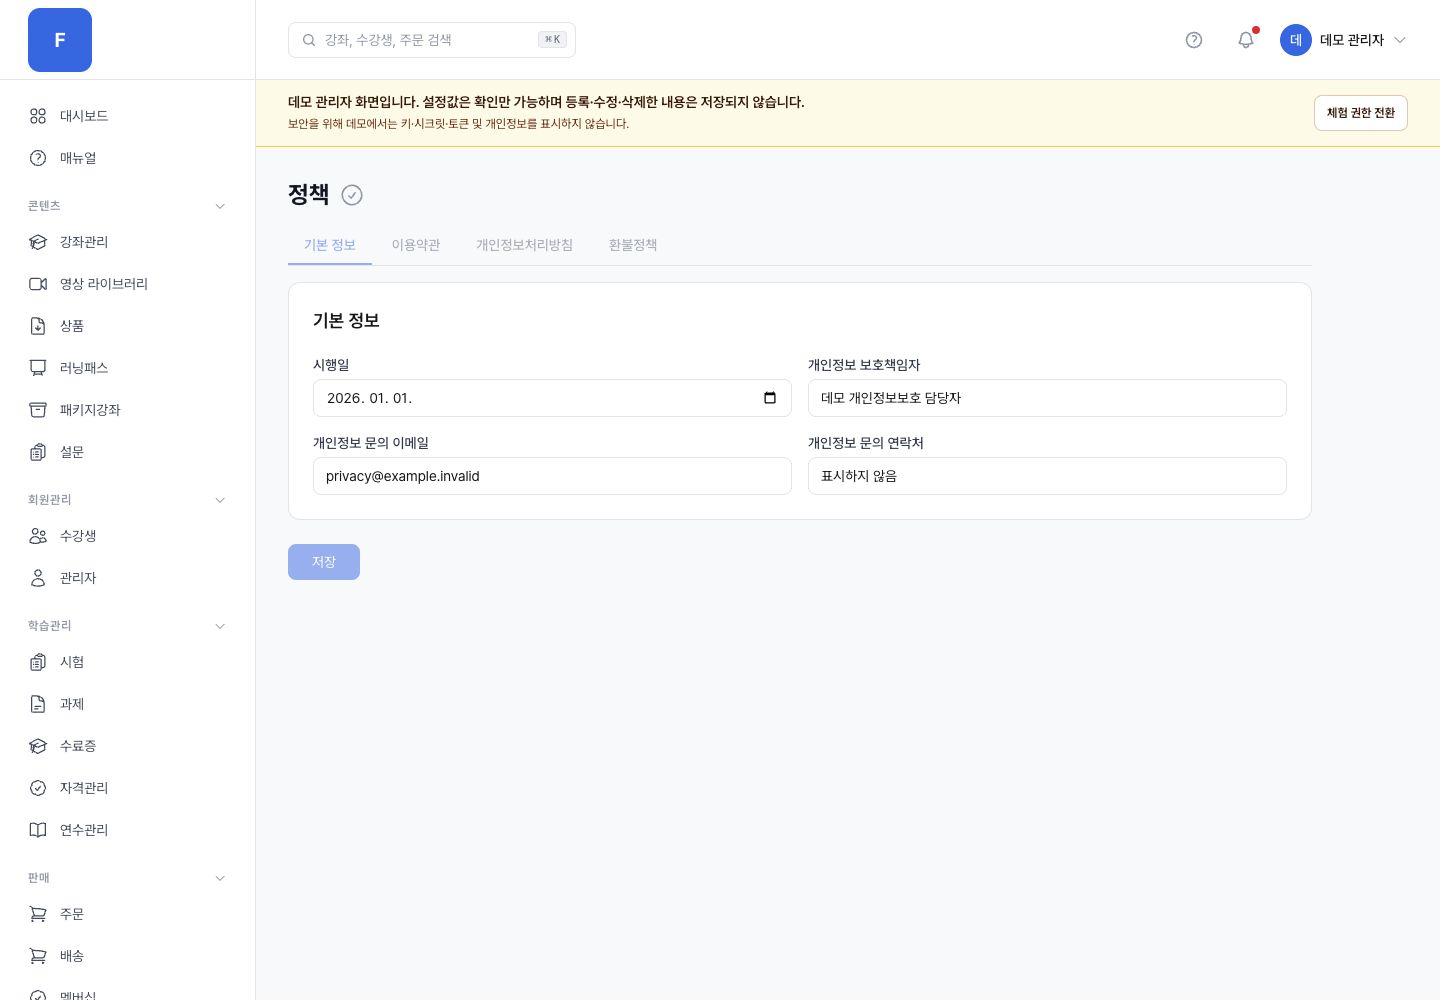Click the blue F logo icon
The height and width of the screenshot is (1000, 1440).
pos(60,40)
